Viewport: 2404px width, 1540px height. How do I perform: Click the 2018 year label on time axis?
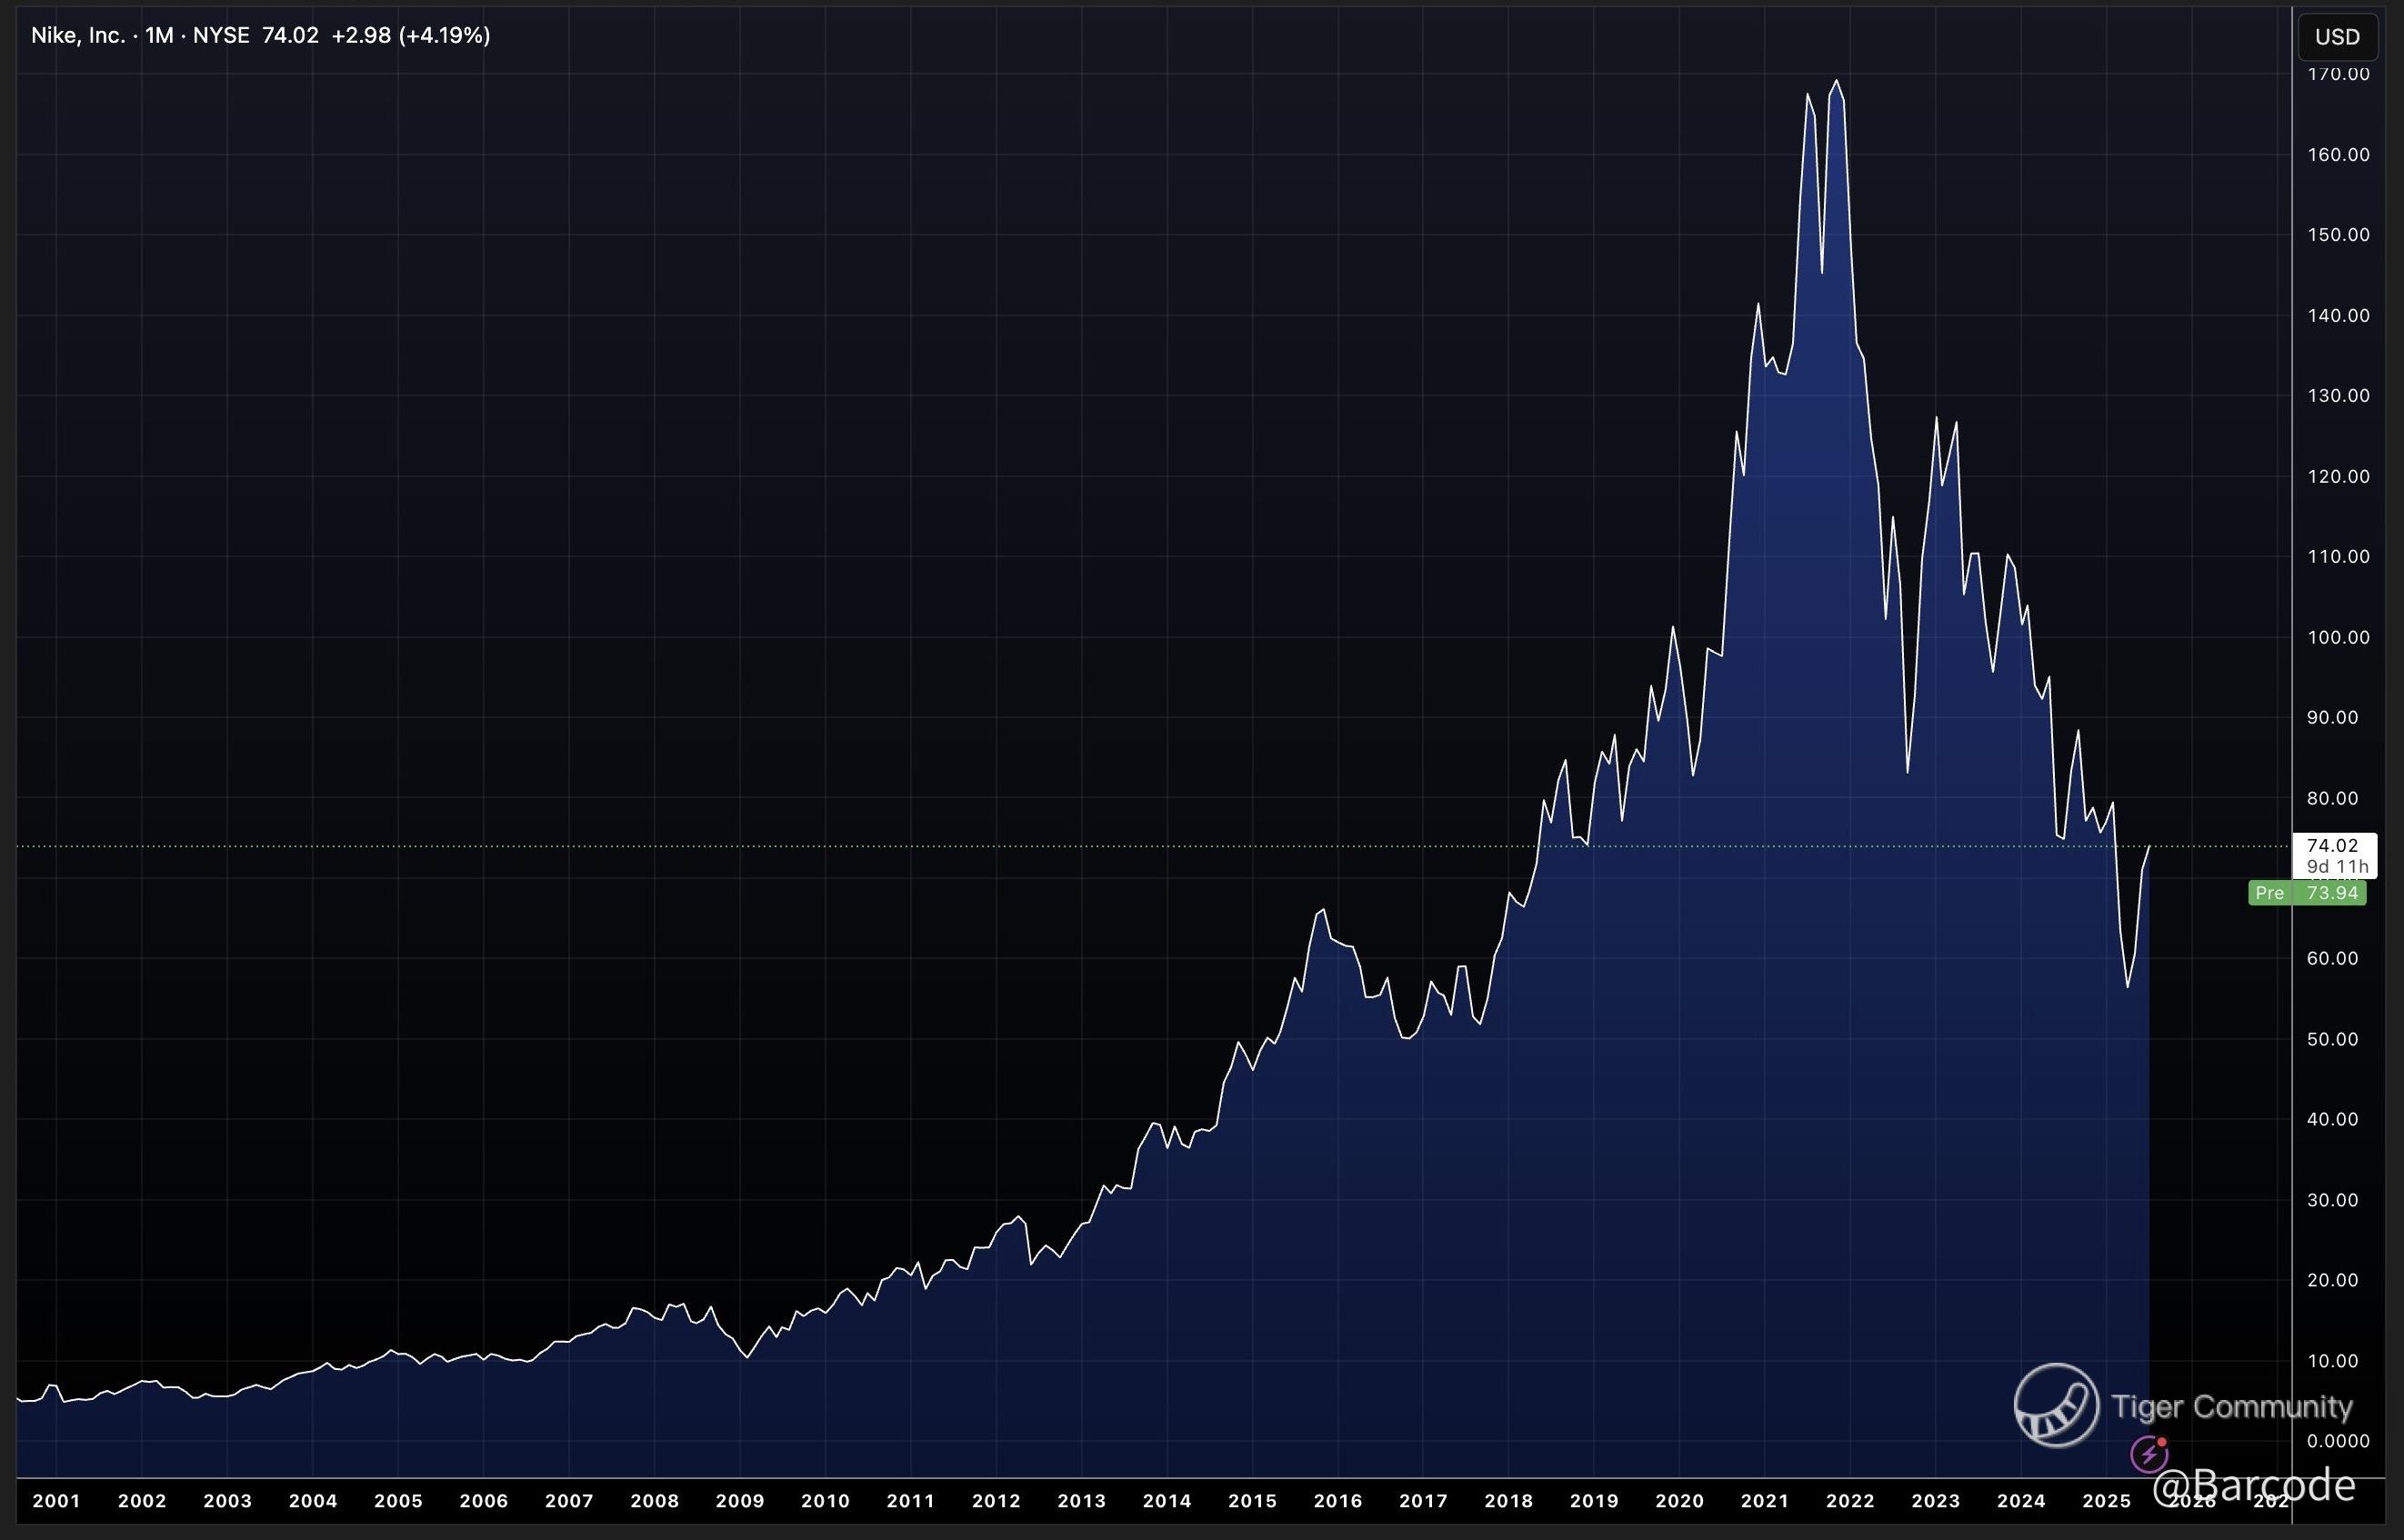[x=1509, y=1502]
